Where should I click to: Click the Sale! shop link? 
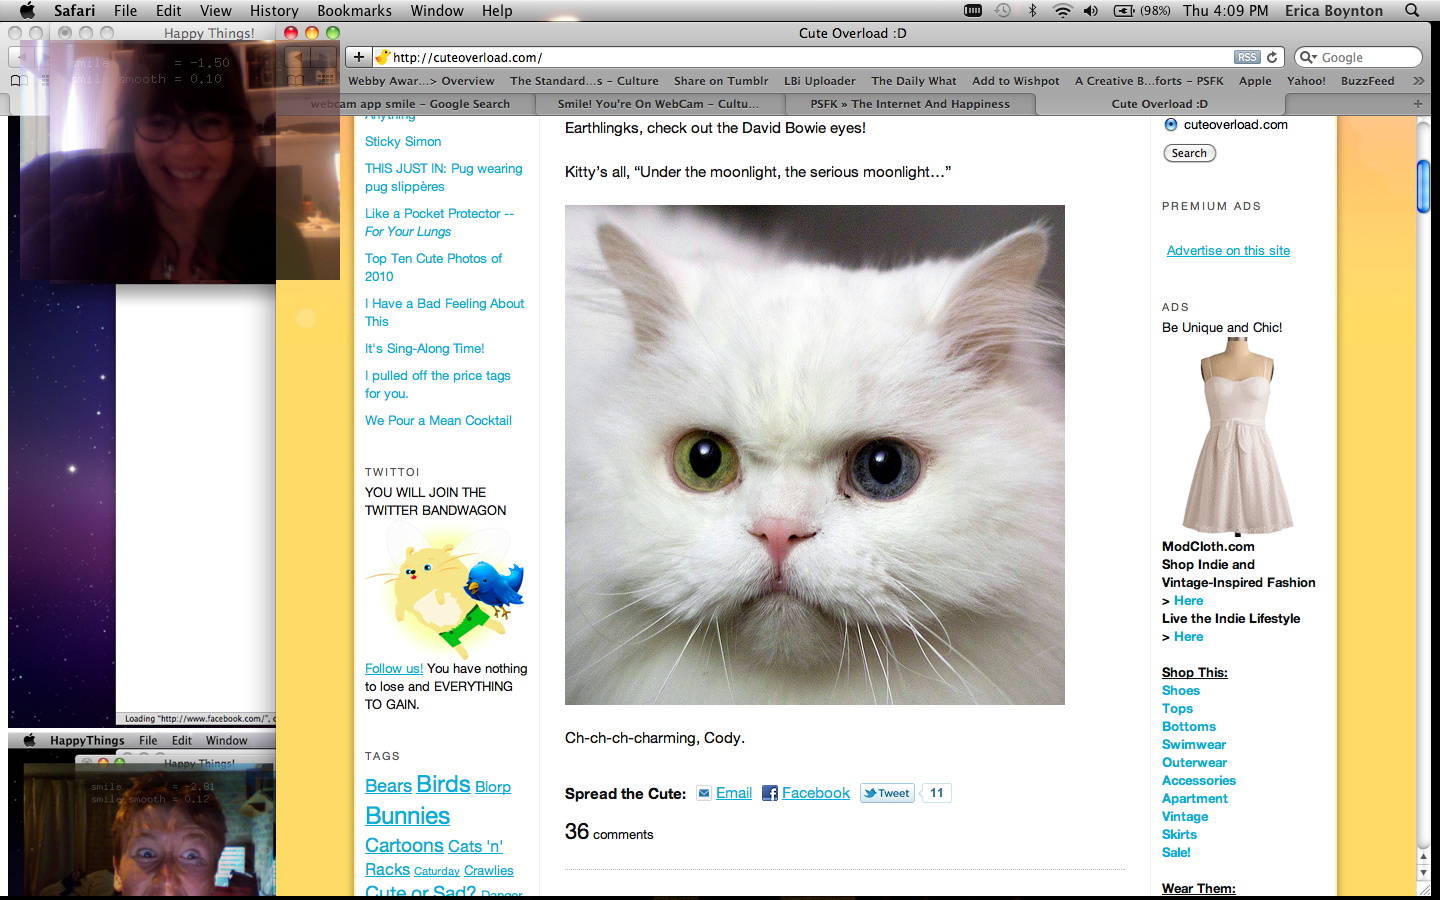(1176, 853)
